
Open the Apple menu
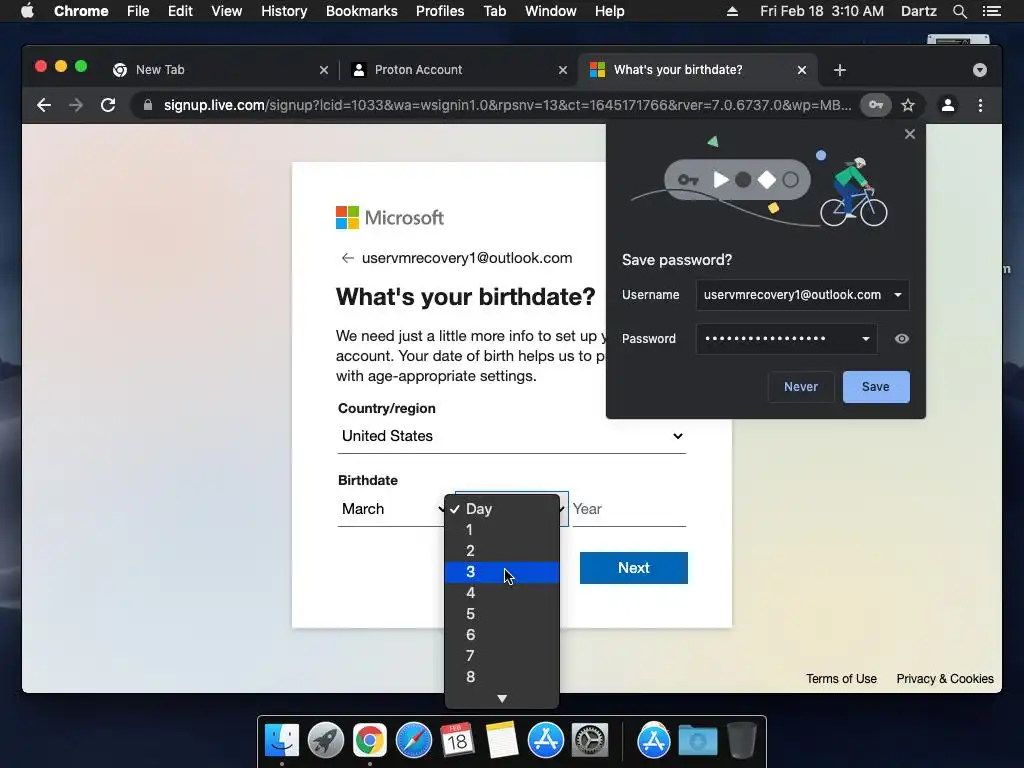[27, 11]
